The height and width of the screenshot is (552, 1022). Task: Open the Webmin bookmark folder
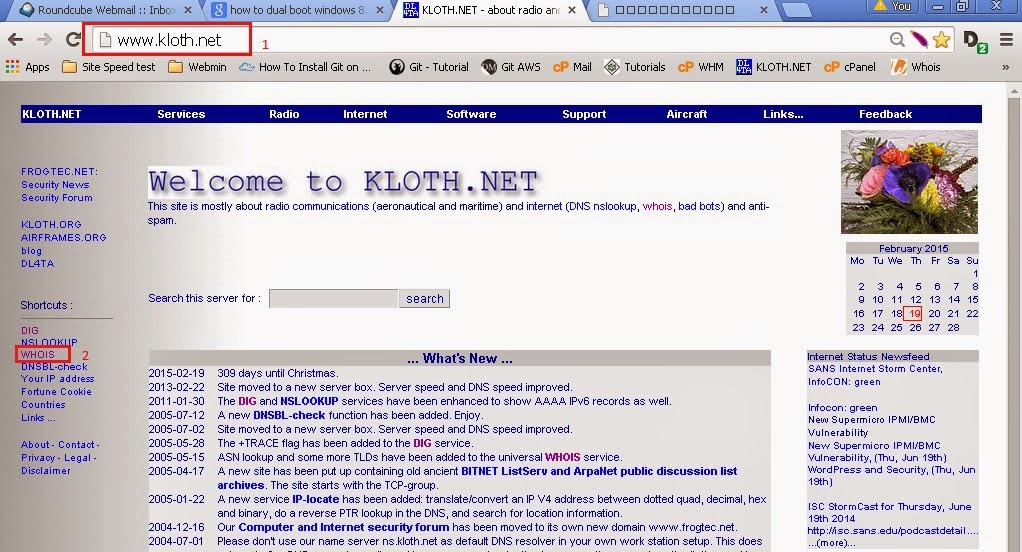(197, 66)
